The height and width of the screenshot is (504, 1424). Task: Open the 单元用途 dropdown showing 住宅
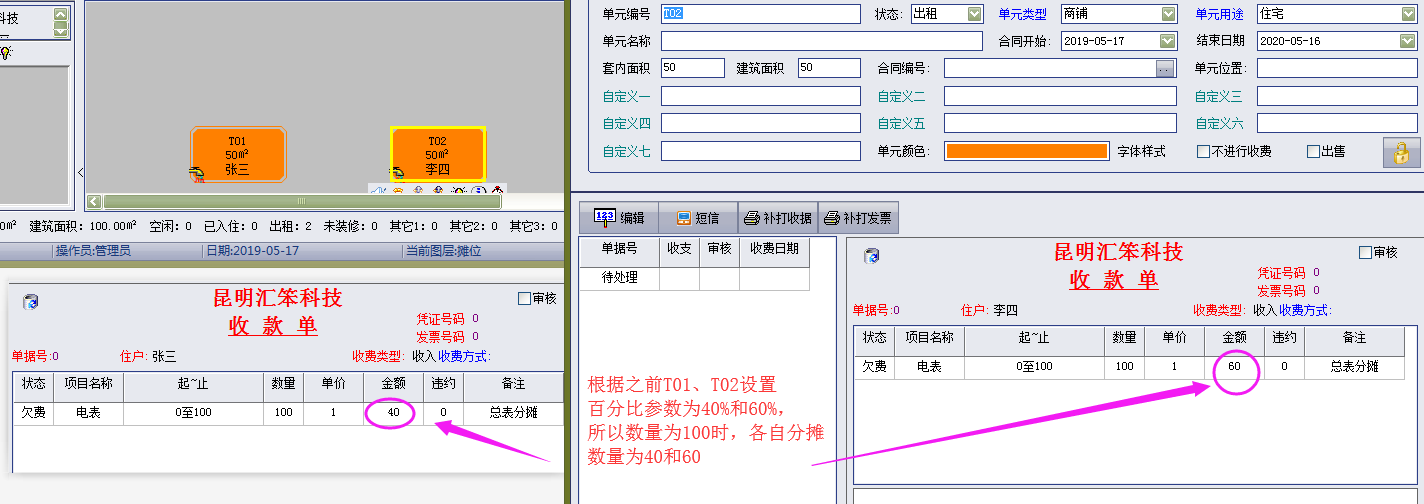click(x=1408, y=14)
